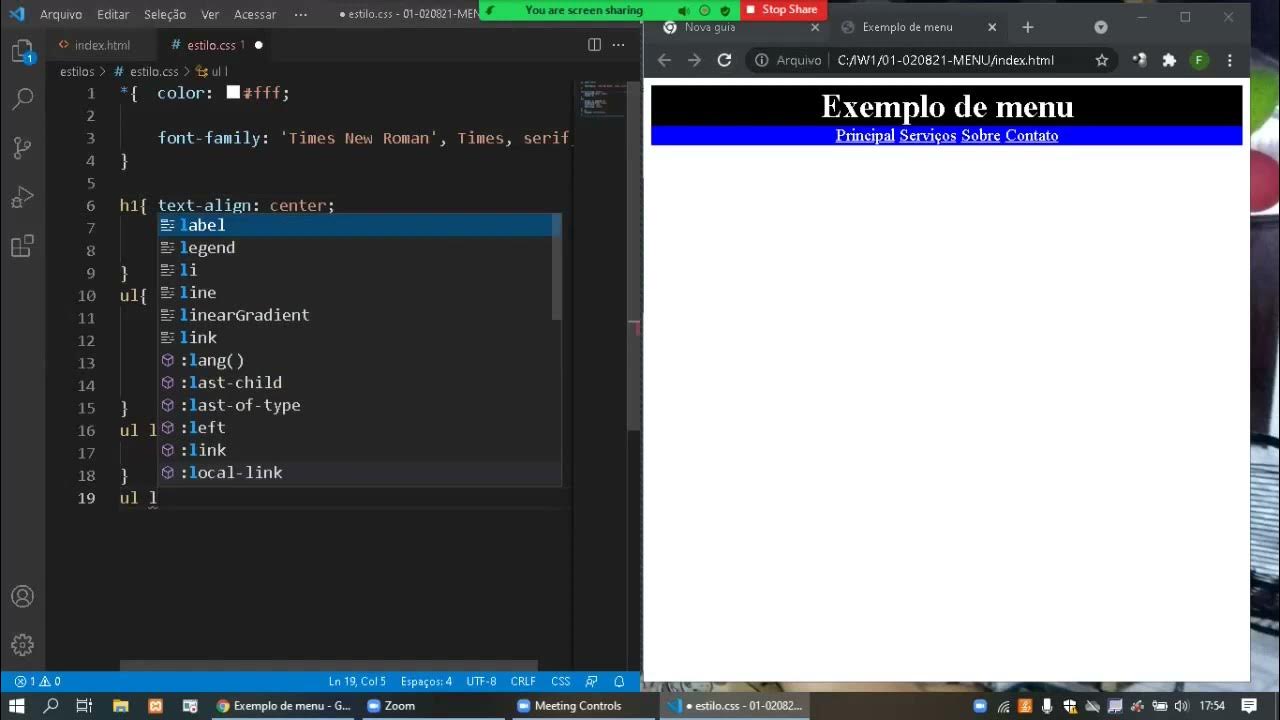Close the Exemplo de menu tab
This screenshot has height=720, width=1280.
[992, 27]
